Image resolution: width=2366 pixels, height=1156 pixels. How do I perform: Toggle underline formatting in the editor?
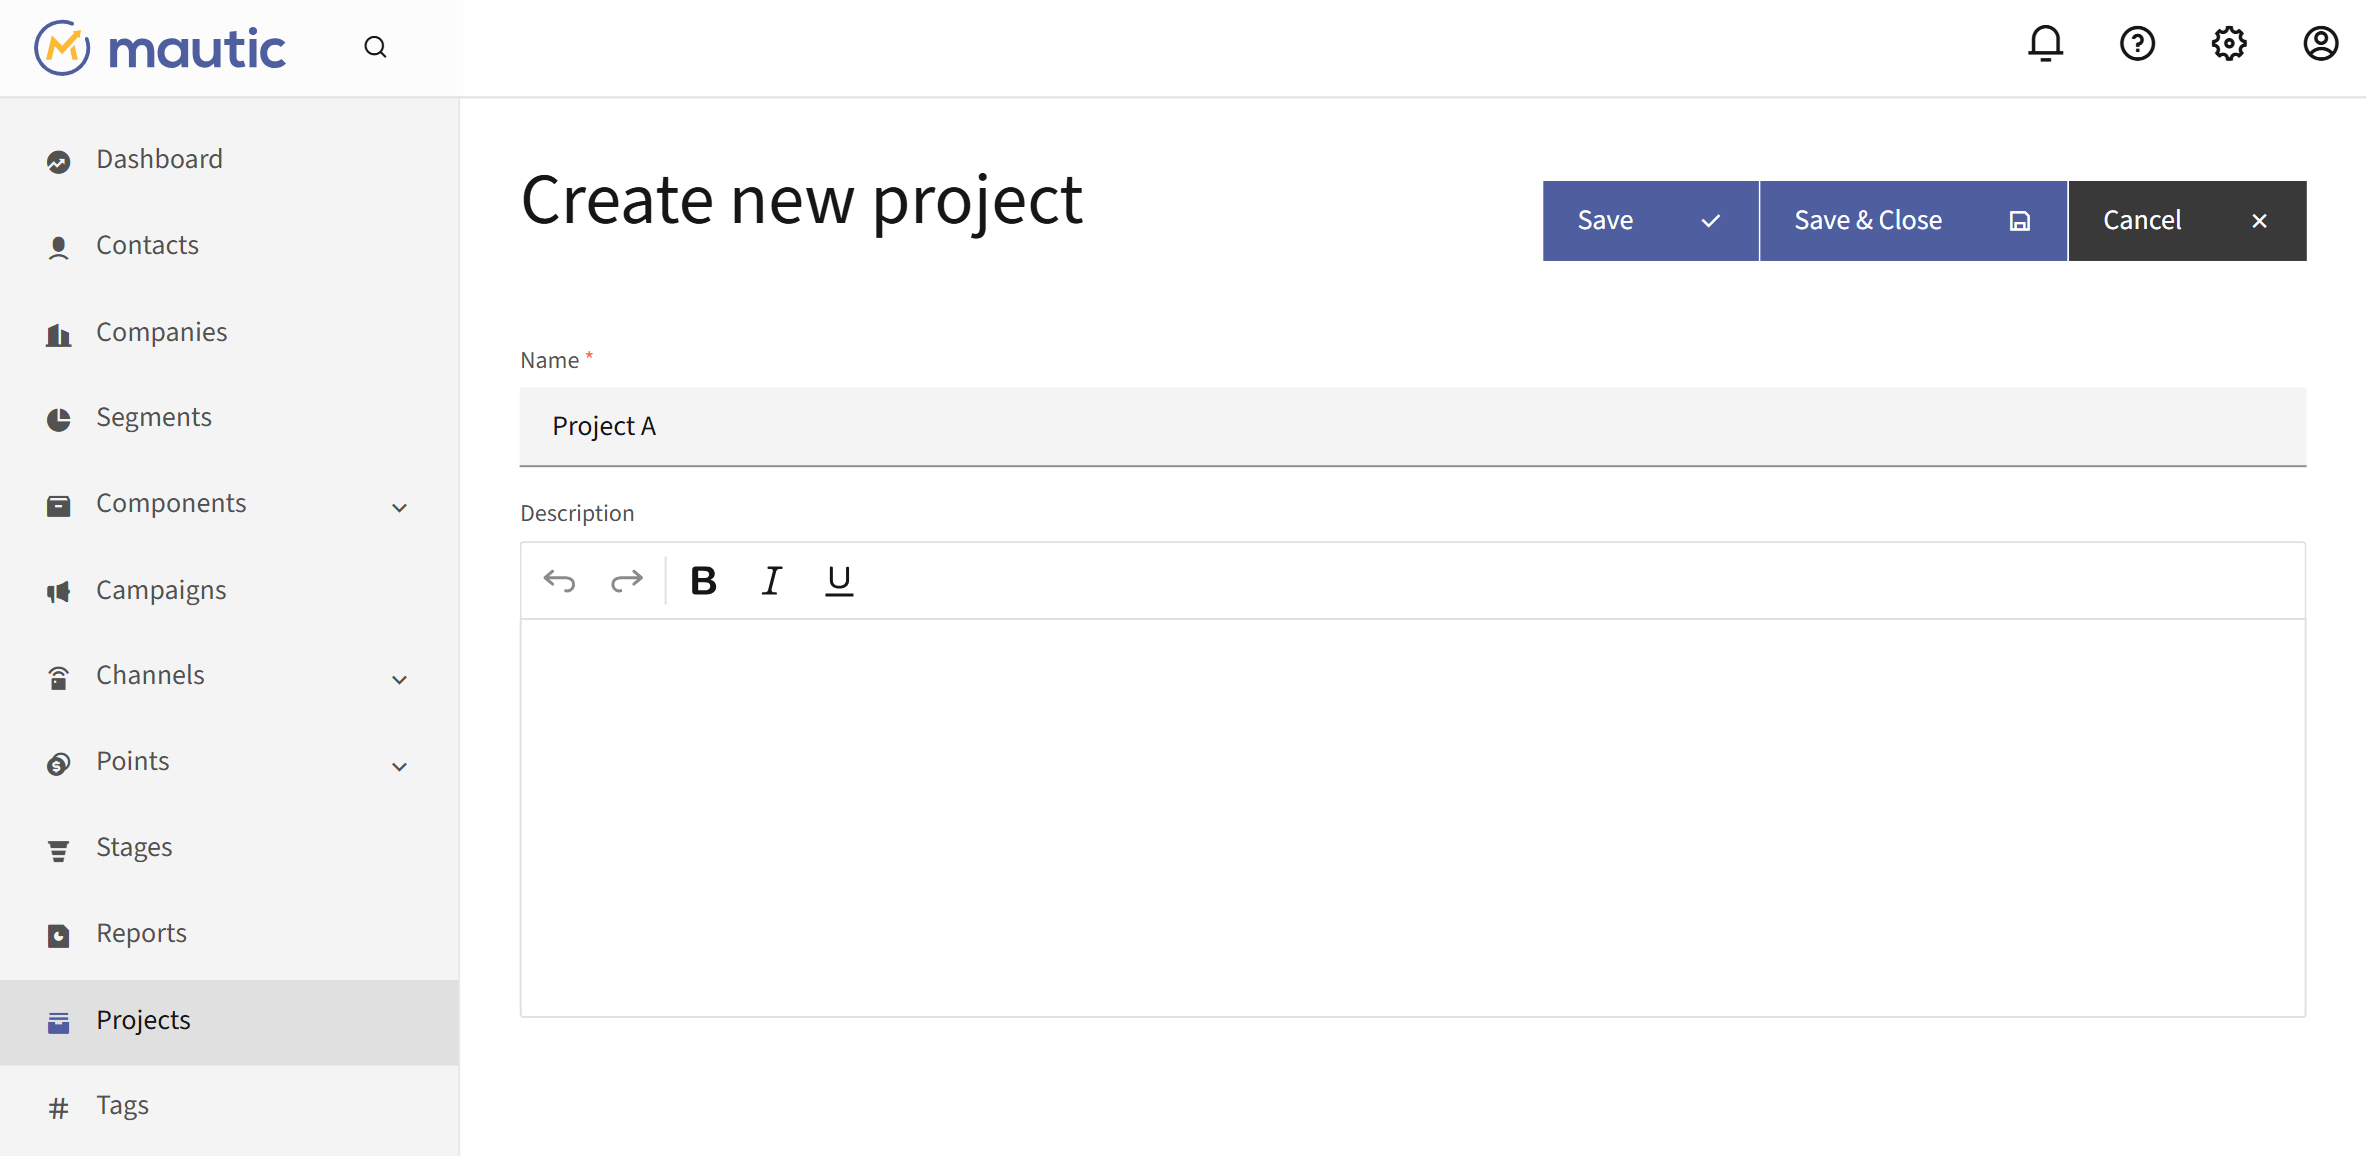[839, 580]
